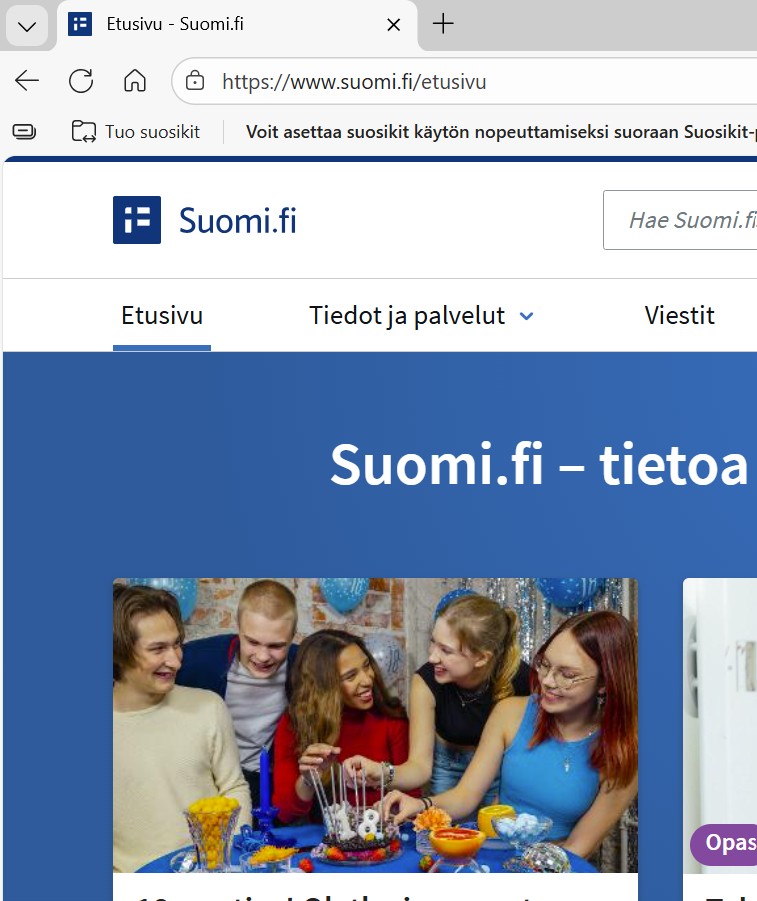Reload the page with refresh icon
This screenshot has height=901, width=757.
click(81, 80)
